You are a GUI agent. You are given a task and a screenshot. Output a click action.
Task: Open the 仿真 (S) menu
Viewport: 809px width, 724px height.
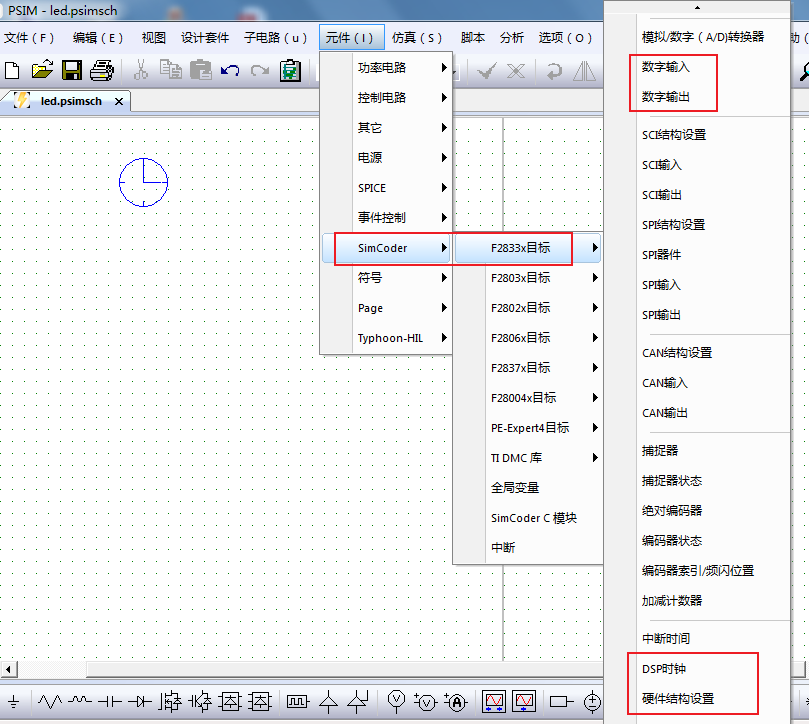tap(417, 38)
